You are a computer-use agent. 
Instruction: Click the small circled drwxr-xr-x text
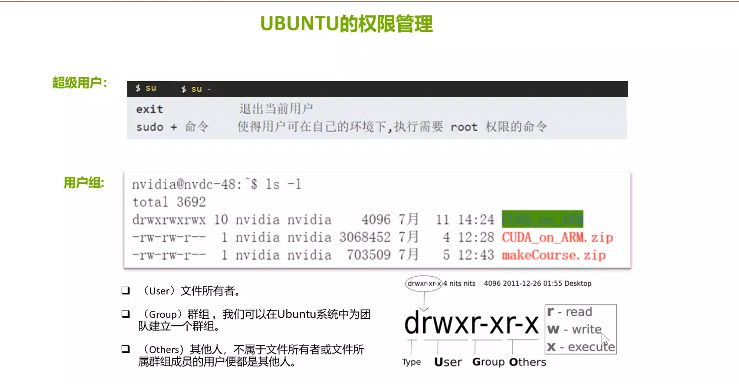[424, 284]
